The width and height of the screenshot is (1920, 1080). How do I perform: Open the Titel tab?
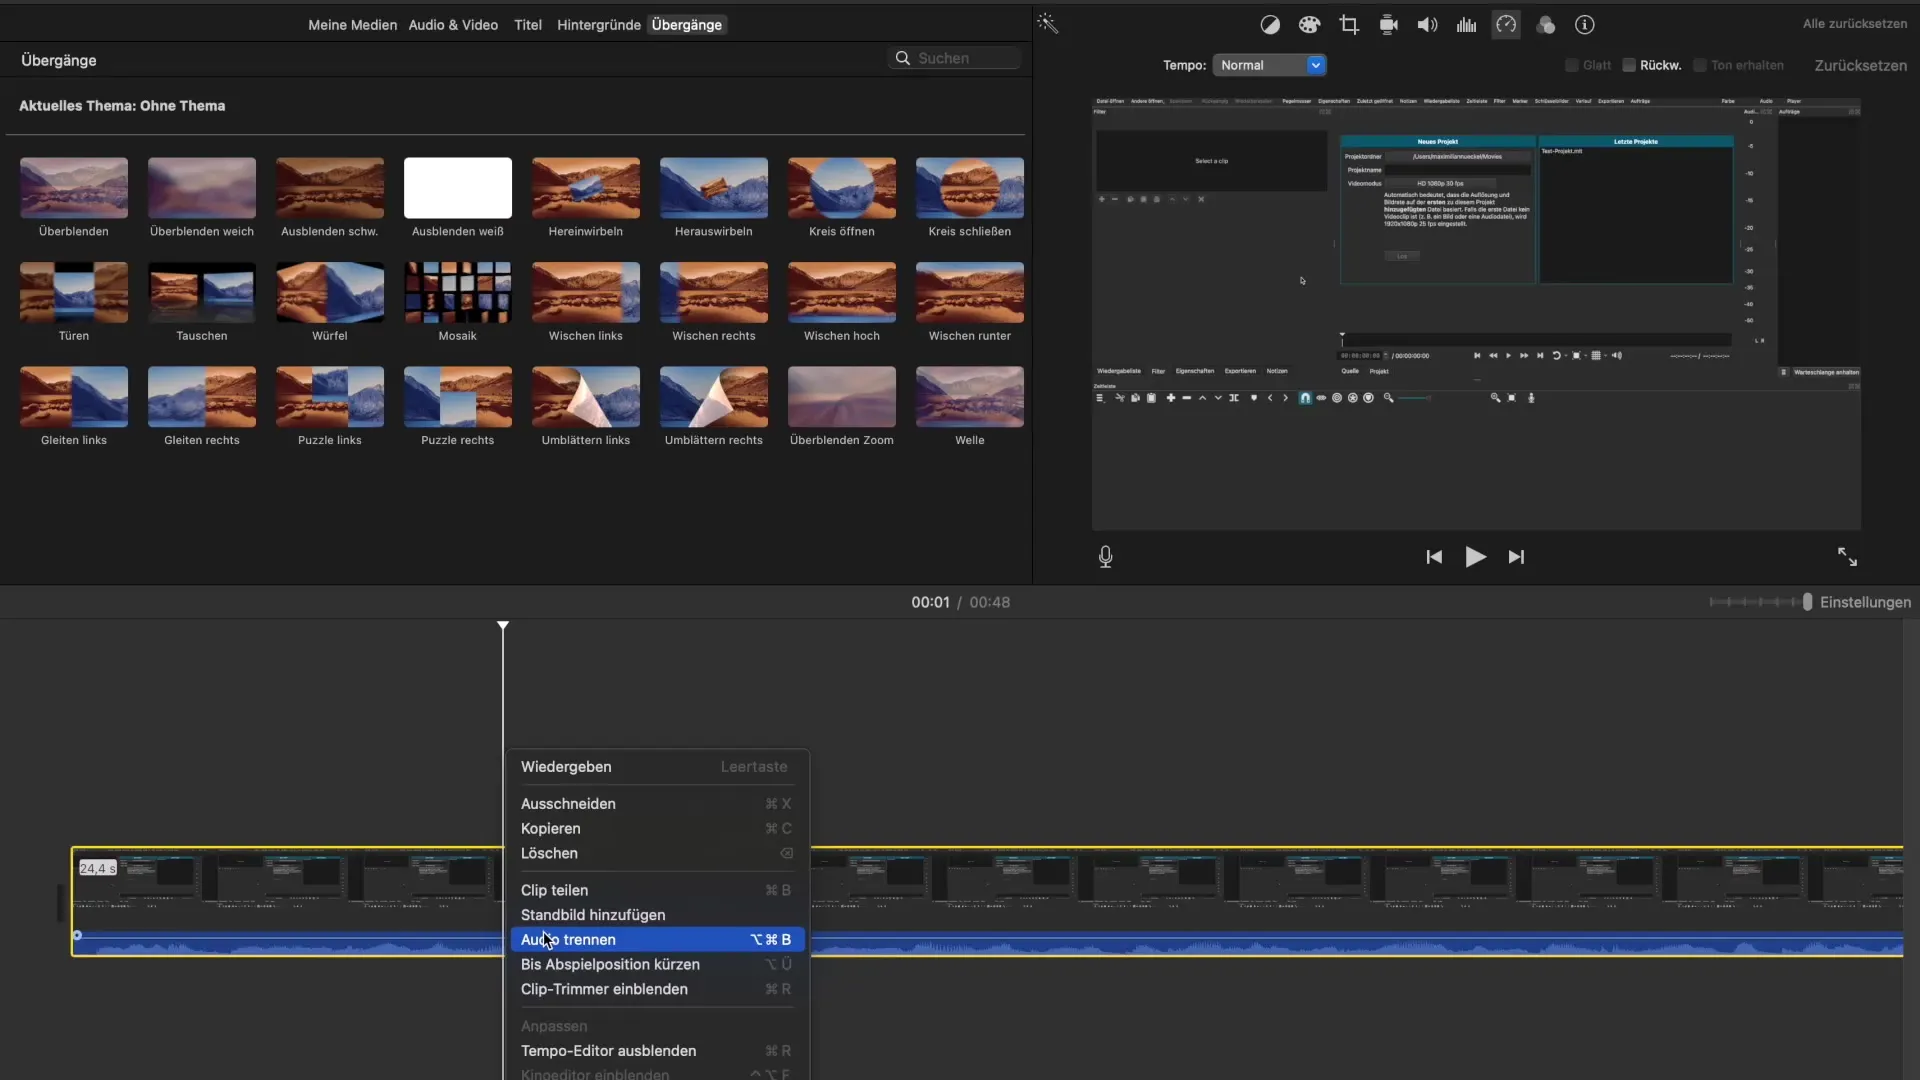pyautogui.click(x=528, y=25)
